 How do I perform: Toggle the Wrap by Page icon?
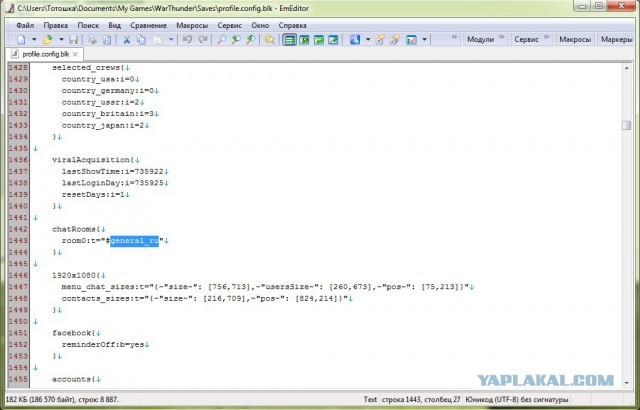click(333, 40)
